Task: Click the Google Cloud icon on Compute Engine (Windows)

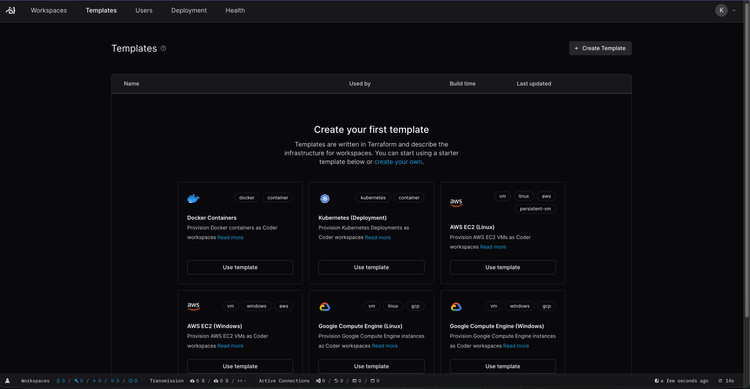Action: pyautogui.click(x=456, y=307)
